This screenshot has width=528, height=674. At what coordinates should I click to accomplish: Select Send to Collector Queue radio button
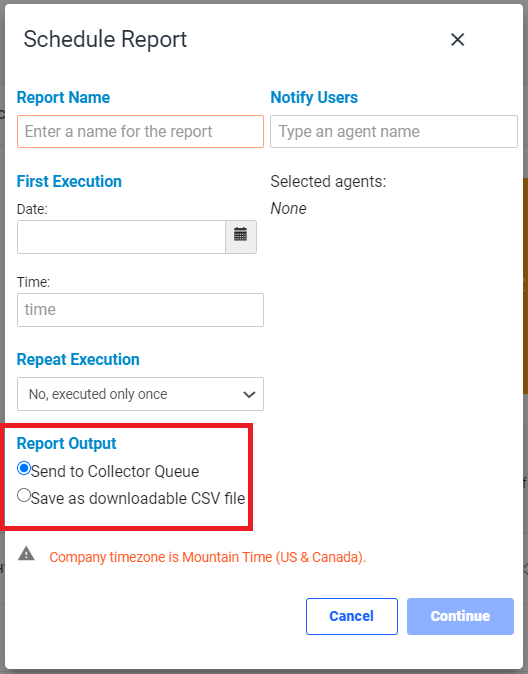point(24,468)
